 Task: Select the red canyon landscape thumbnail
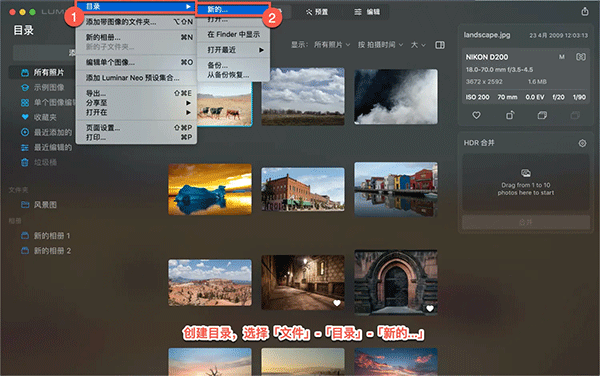pos(210,283)
